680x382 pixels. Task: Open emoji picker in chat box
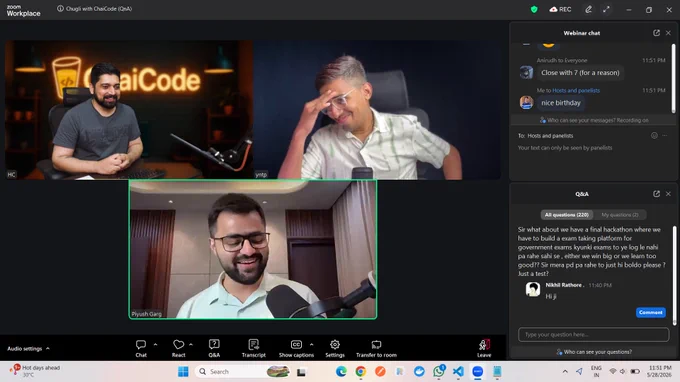tap(654, 136)
